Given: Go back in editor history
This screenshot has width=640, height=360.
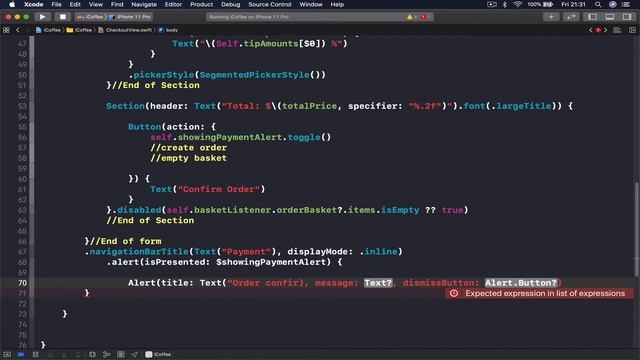Looking at the screenshot, I should point(18,30).
